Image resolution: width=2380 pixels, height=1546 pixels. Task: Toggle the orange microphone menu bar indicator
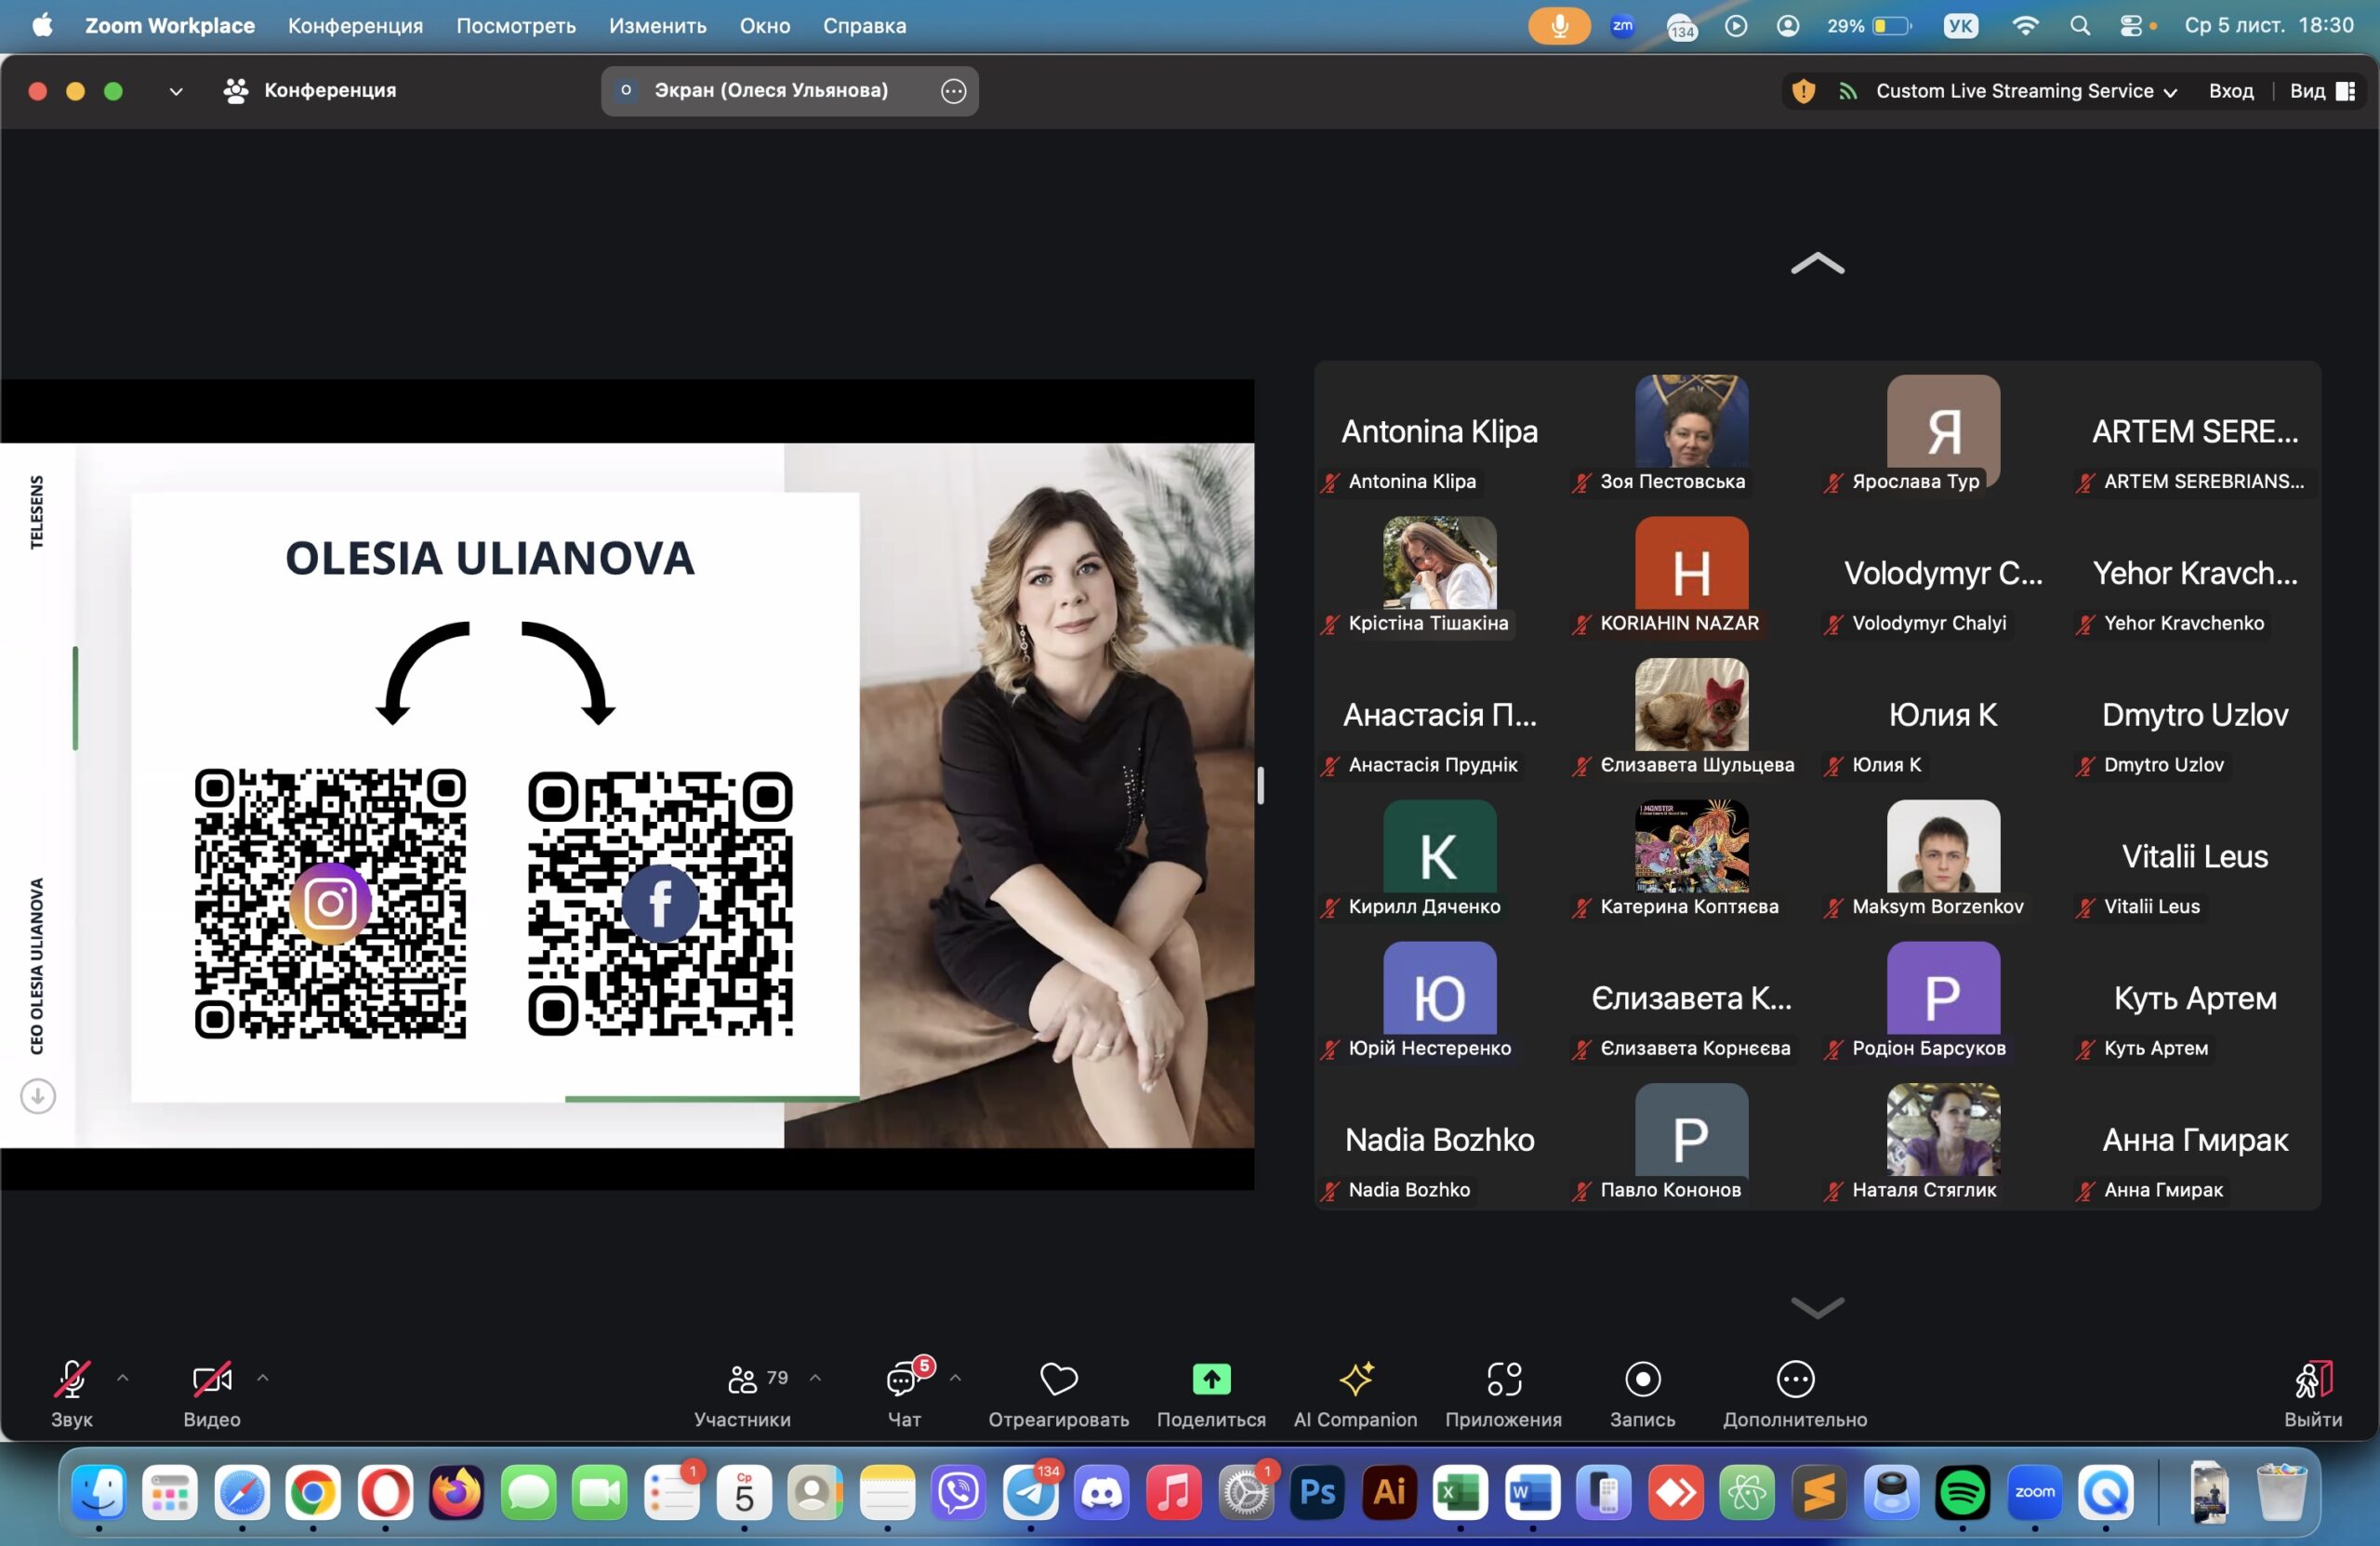click(1558, 26)
